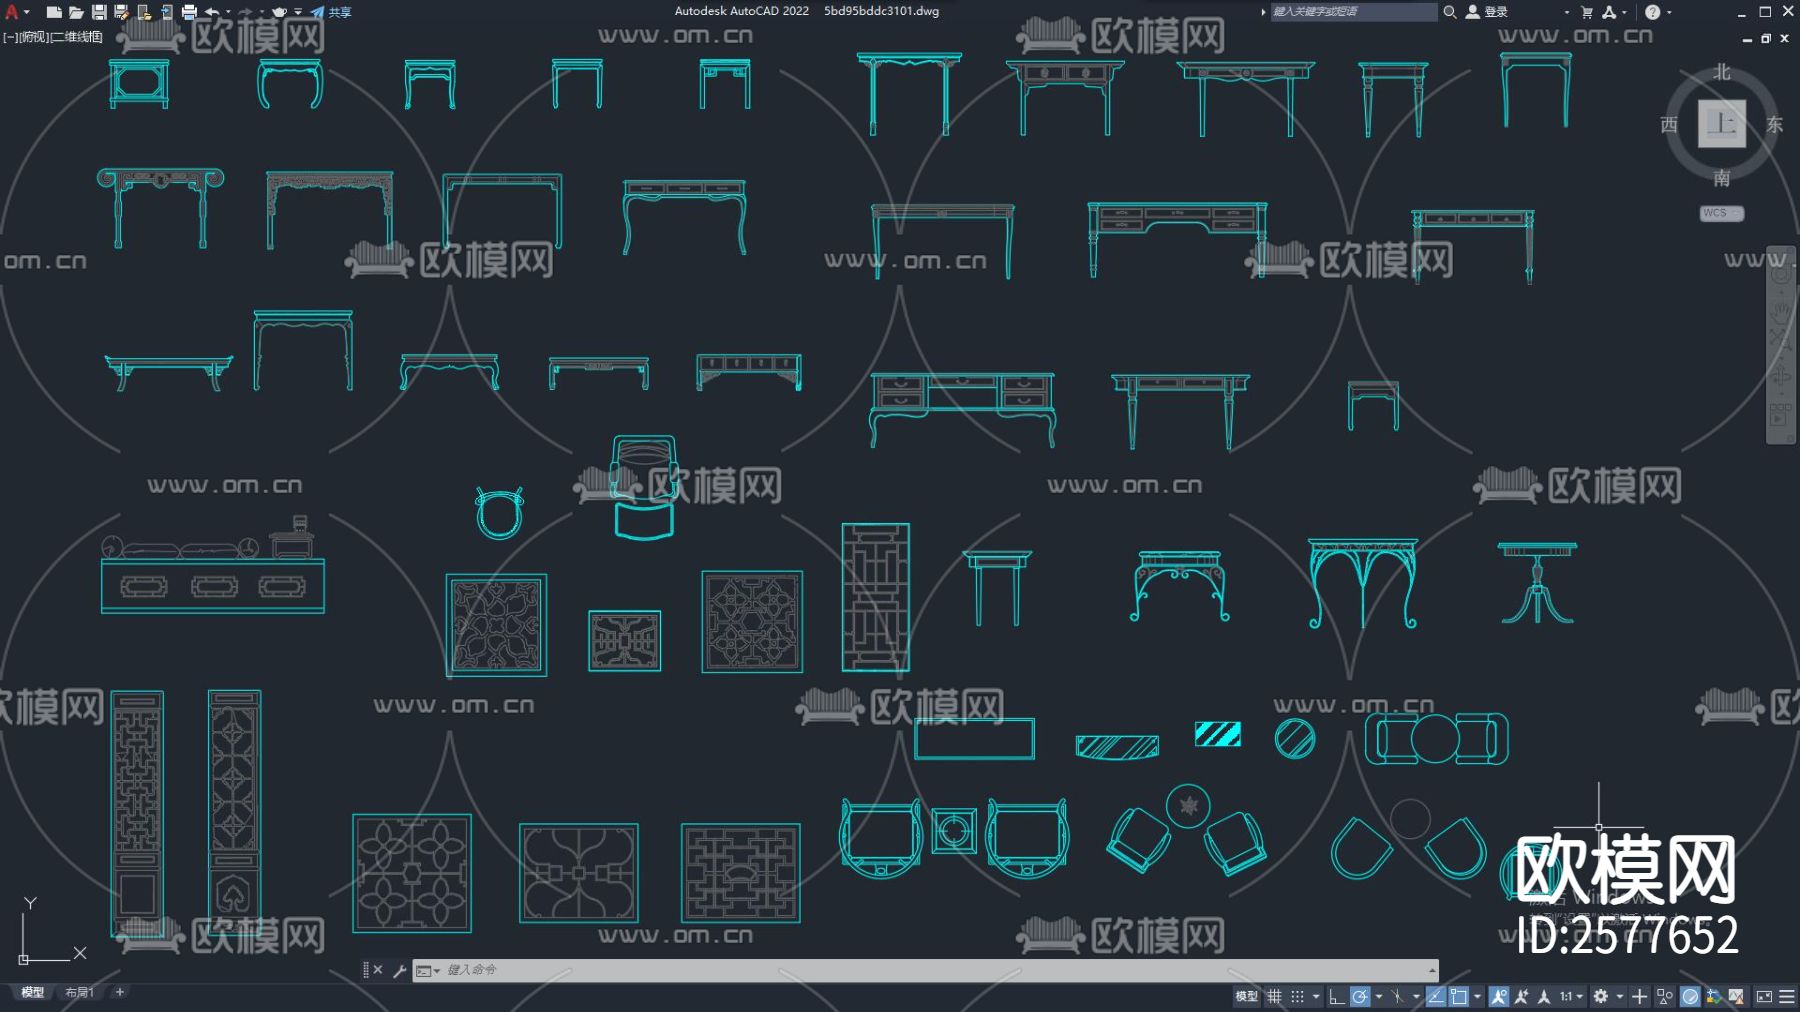Toggle object snap tracking in status bar
The image size is (1800, 1012).
[1436, 996]
